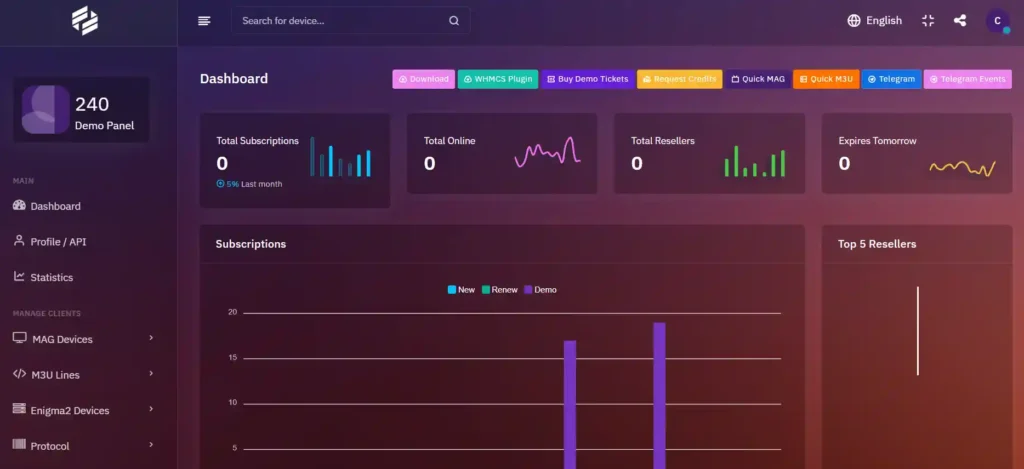1024x469 pixels.
Task: Click the 5% Last month indicator
Action: pyautogui.click(x=249, y=184)
